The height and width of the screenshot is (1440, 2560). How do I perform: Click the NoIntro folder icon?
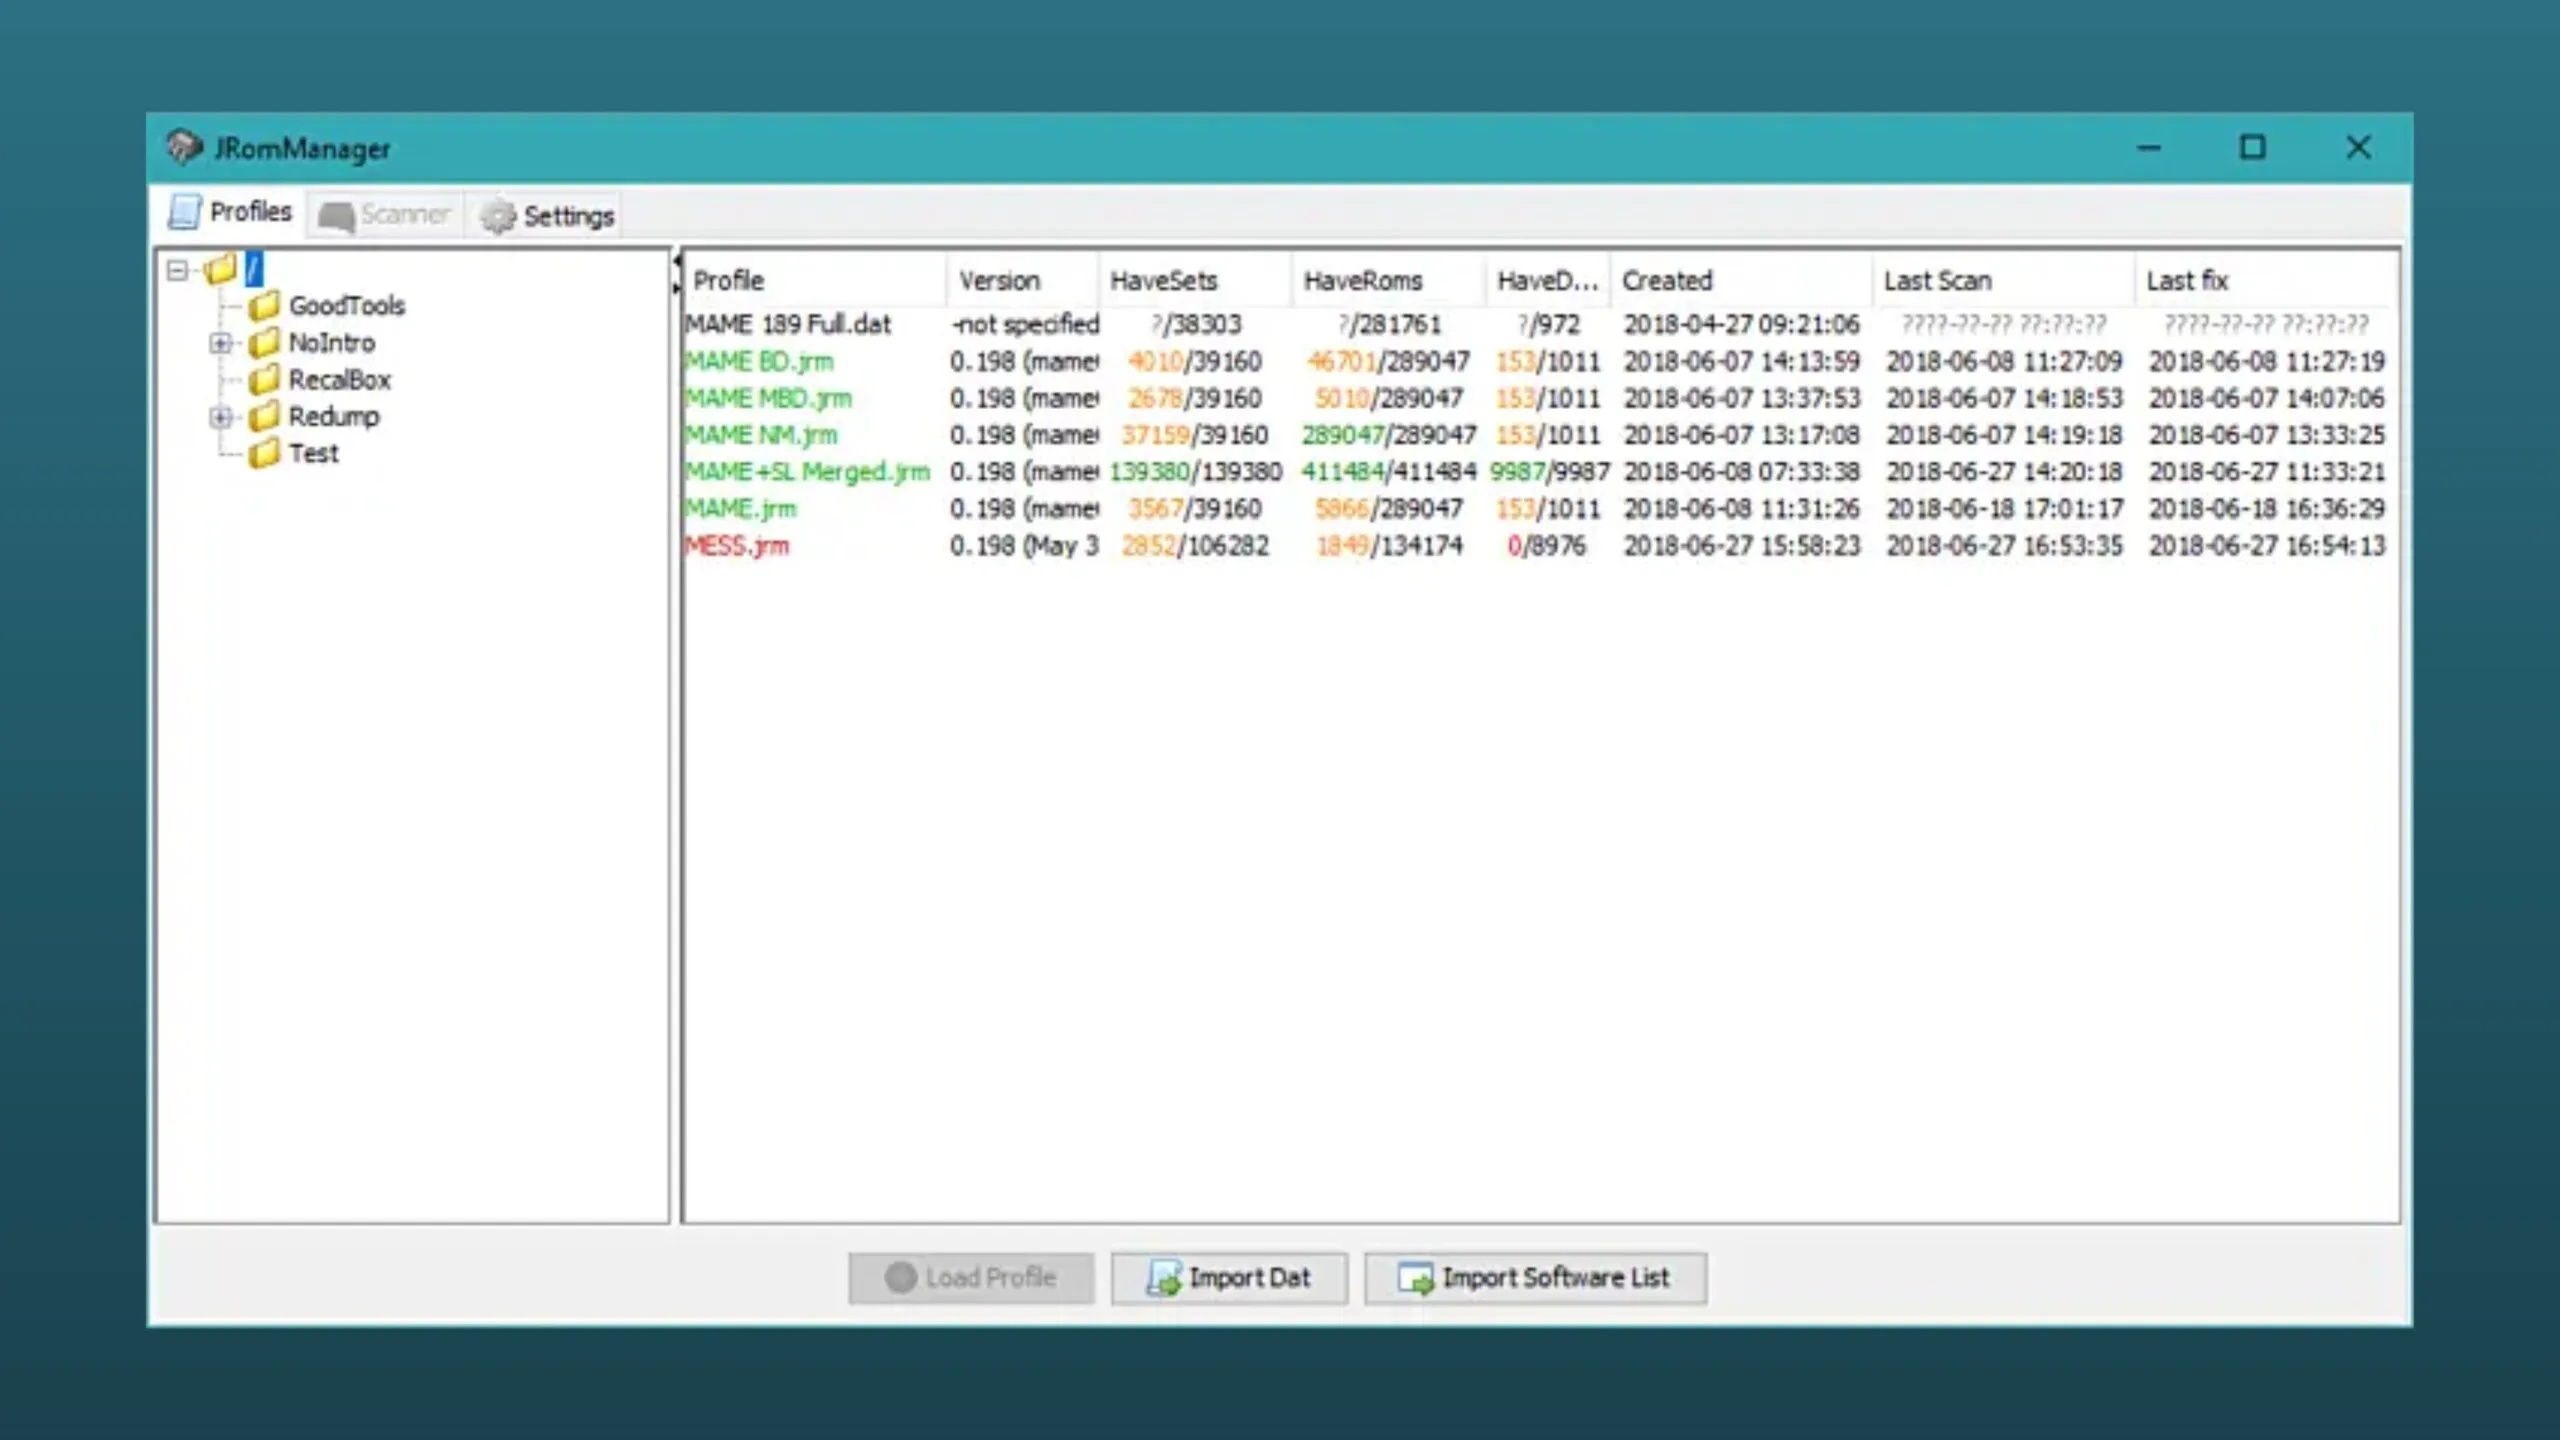point(264,342)
